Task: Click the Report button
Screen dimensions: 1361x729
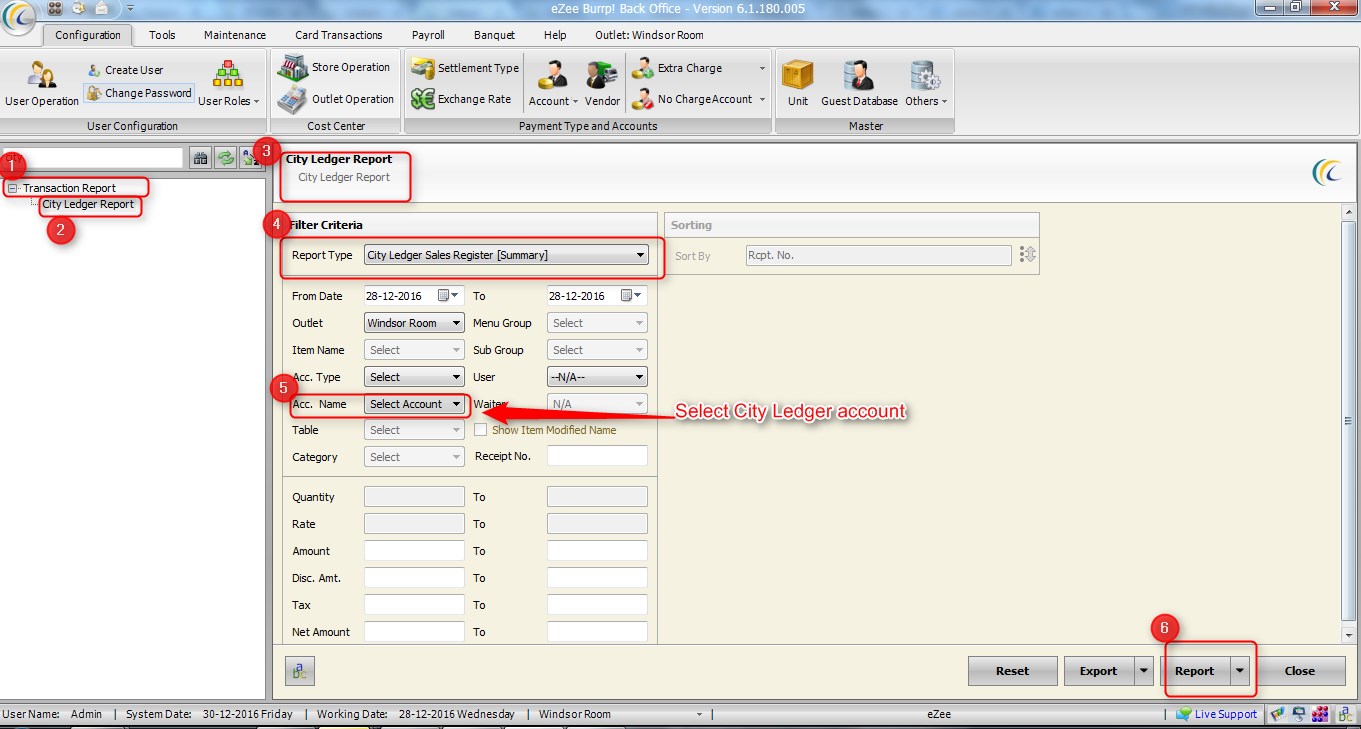Action: click(x=1196, y=671)
